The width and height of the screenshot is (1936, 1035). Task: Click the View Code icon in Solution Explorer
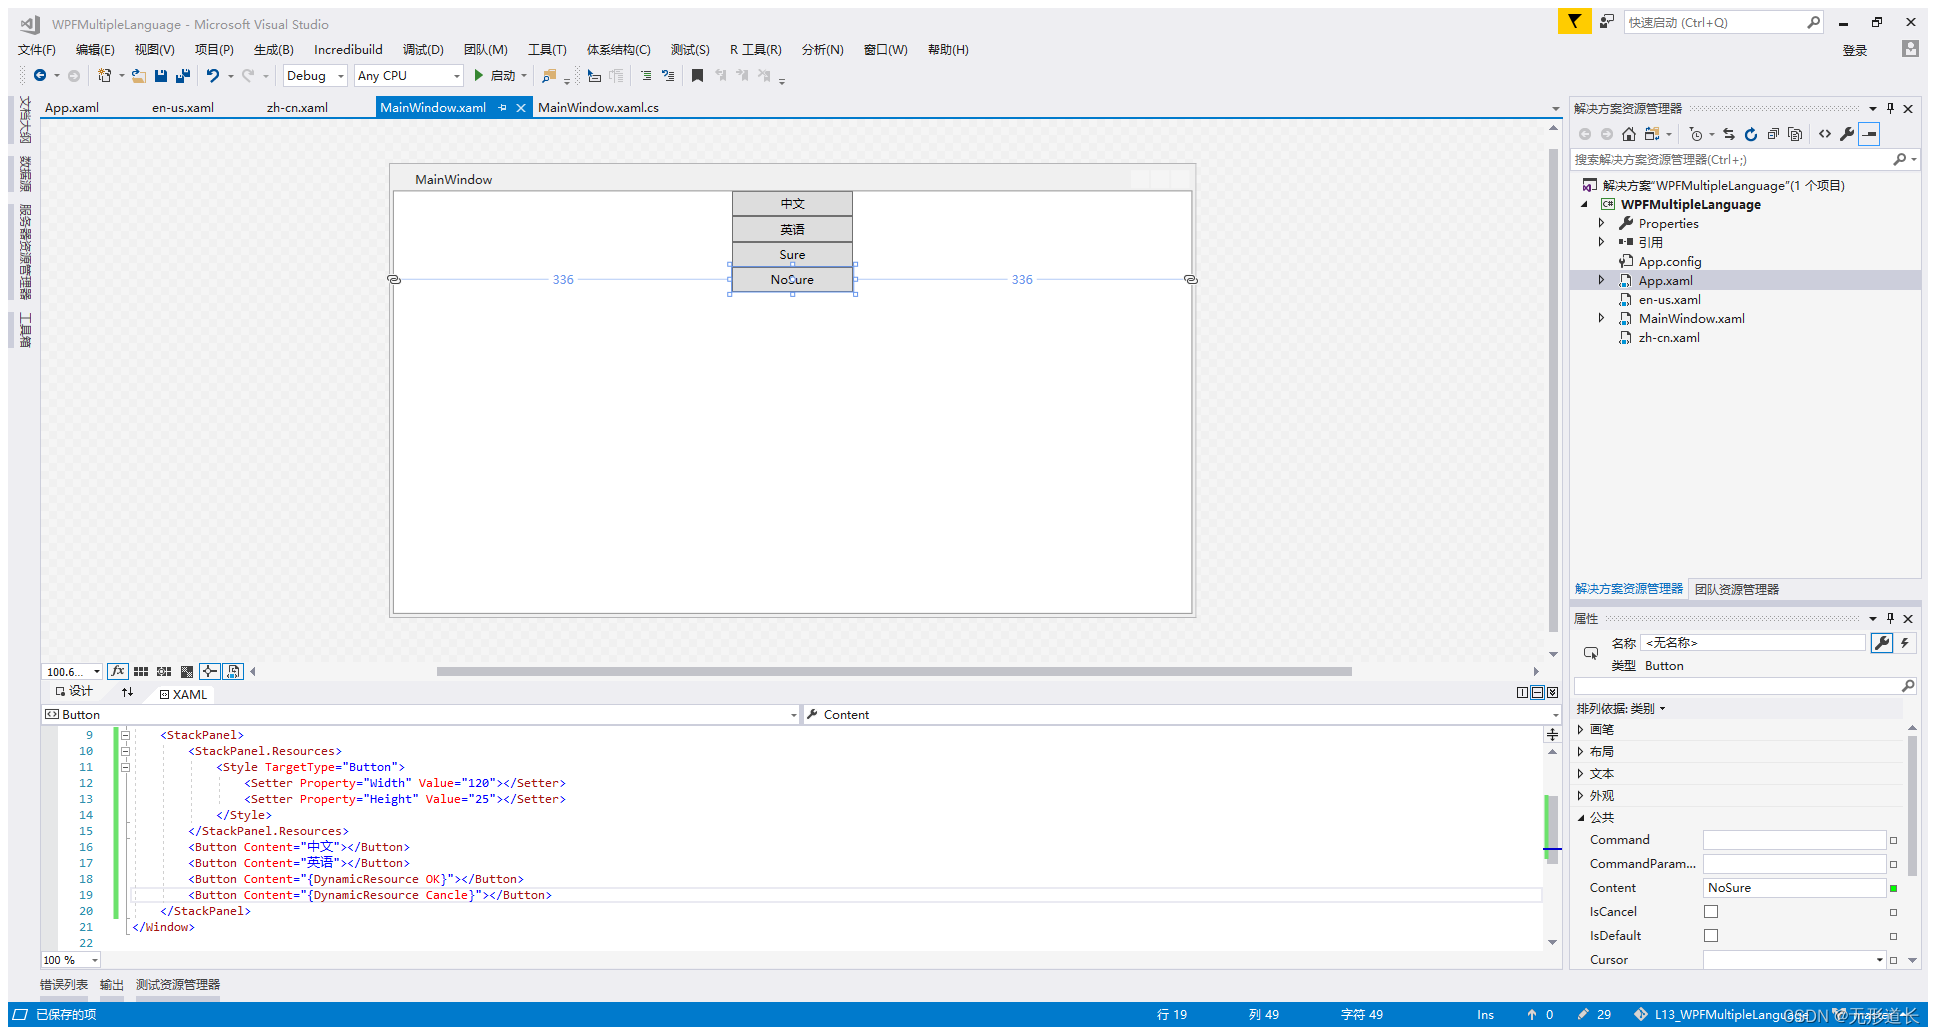point(1825,134)
